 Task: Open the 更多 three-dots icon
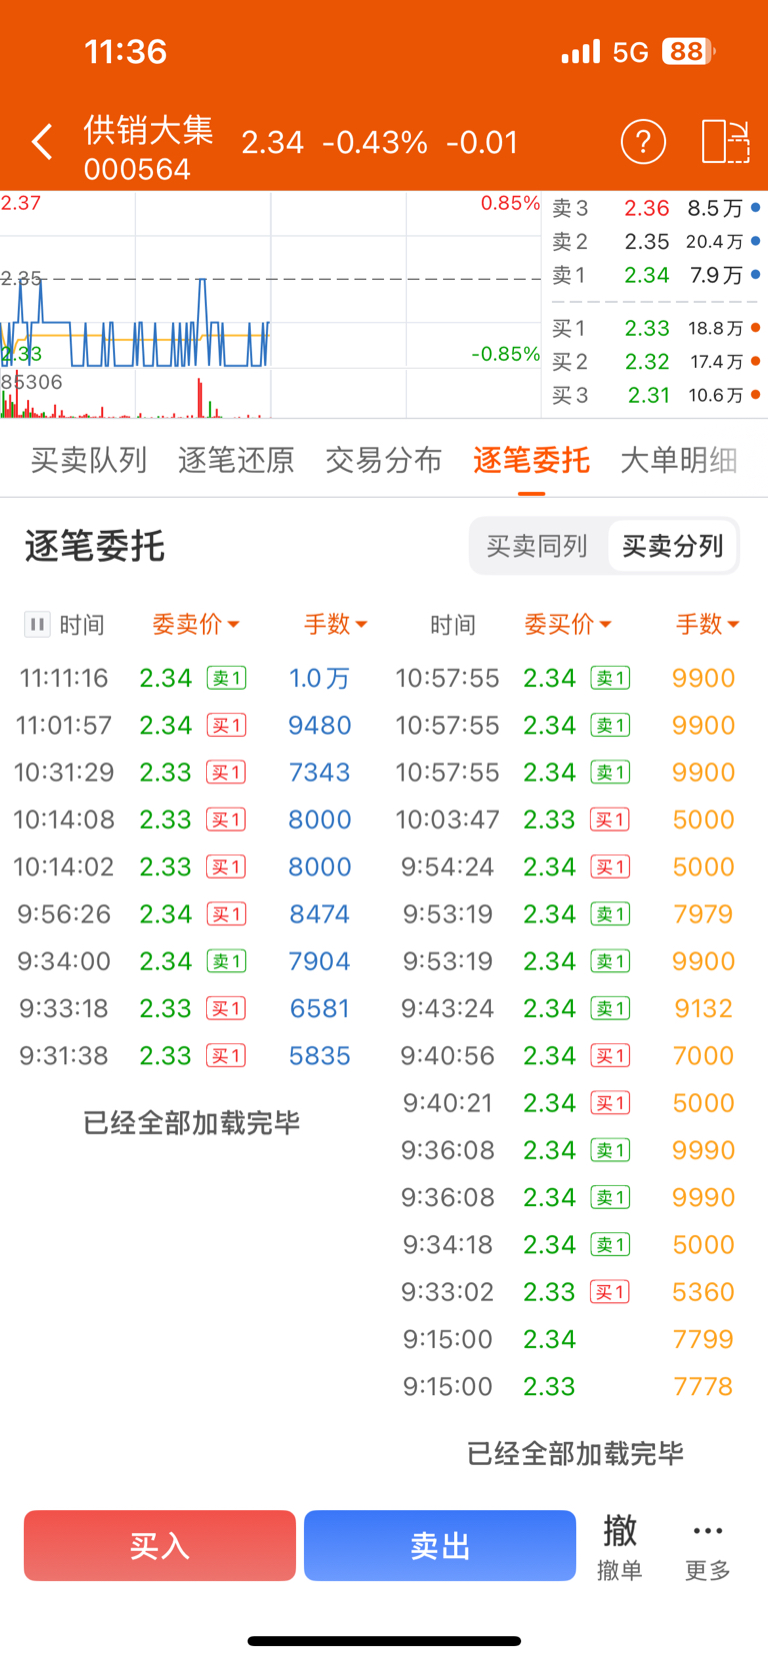click(708, 1531)
